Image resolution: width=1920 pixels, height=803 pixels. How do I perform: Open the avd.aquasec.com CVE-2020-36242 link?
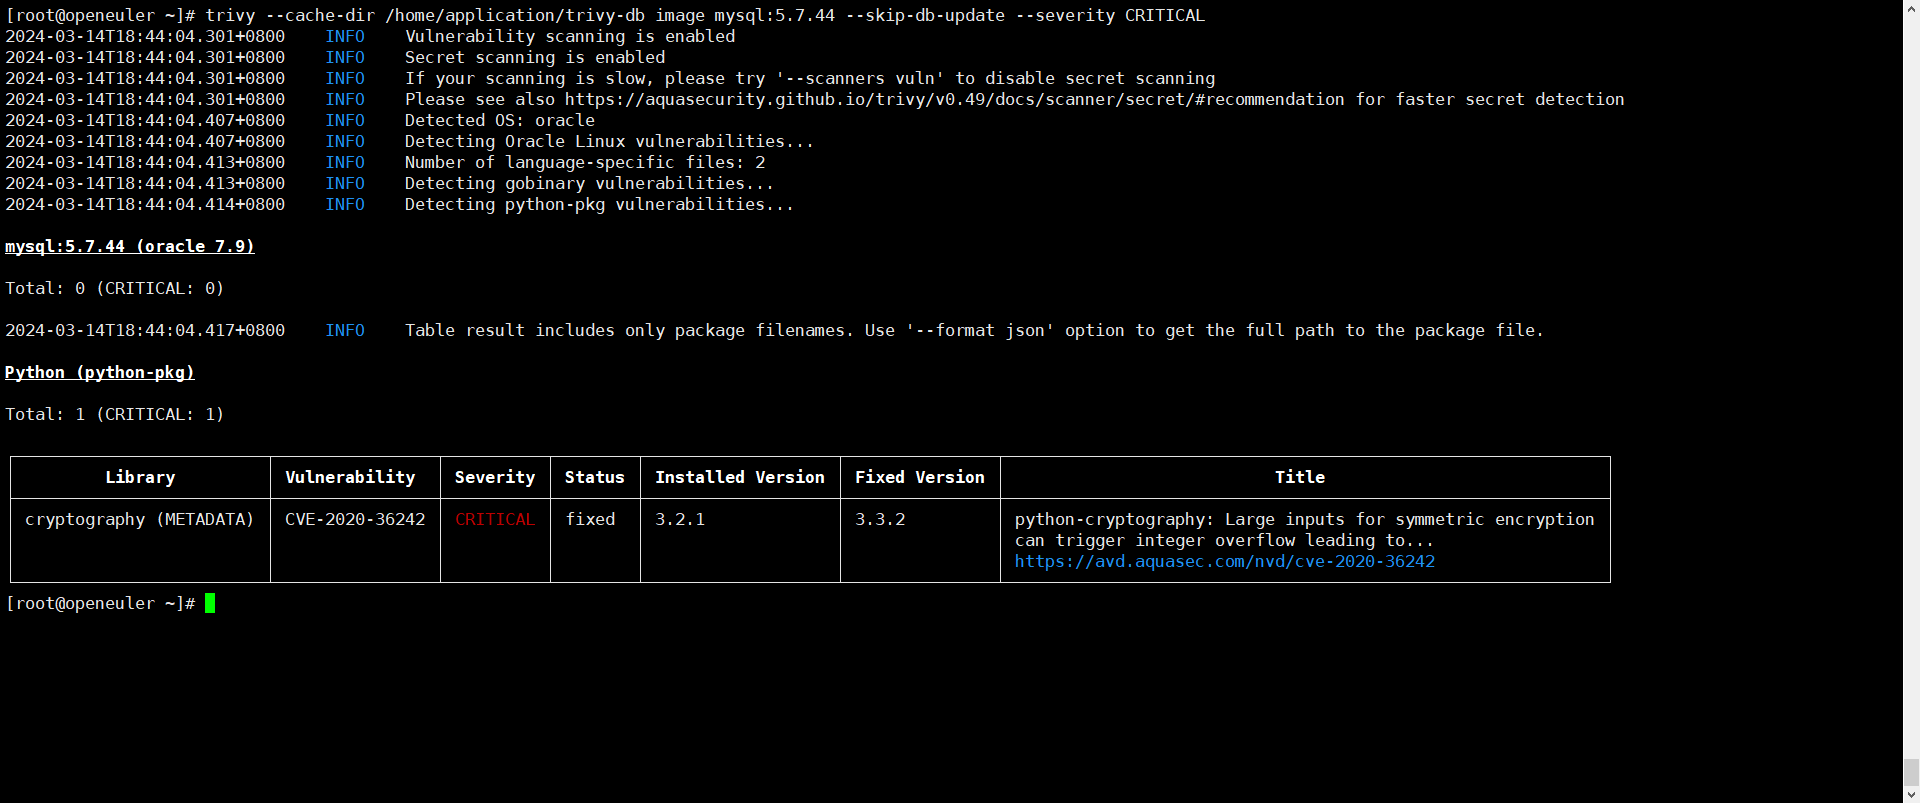point(1224,562)
